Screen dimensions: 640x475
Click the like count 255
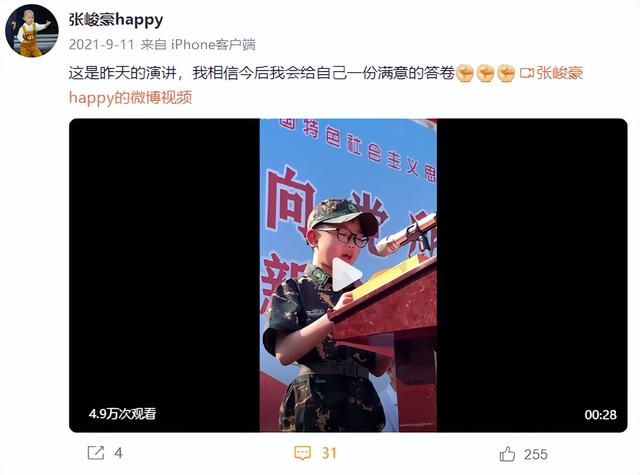click(536, 454)
